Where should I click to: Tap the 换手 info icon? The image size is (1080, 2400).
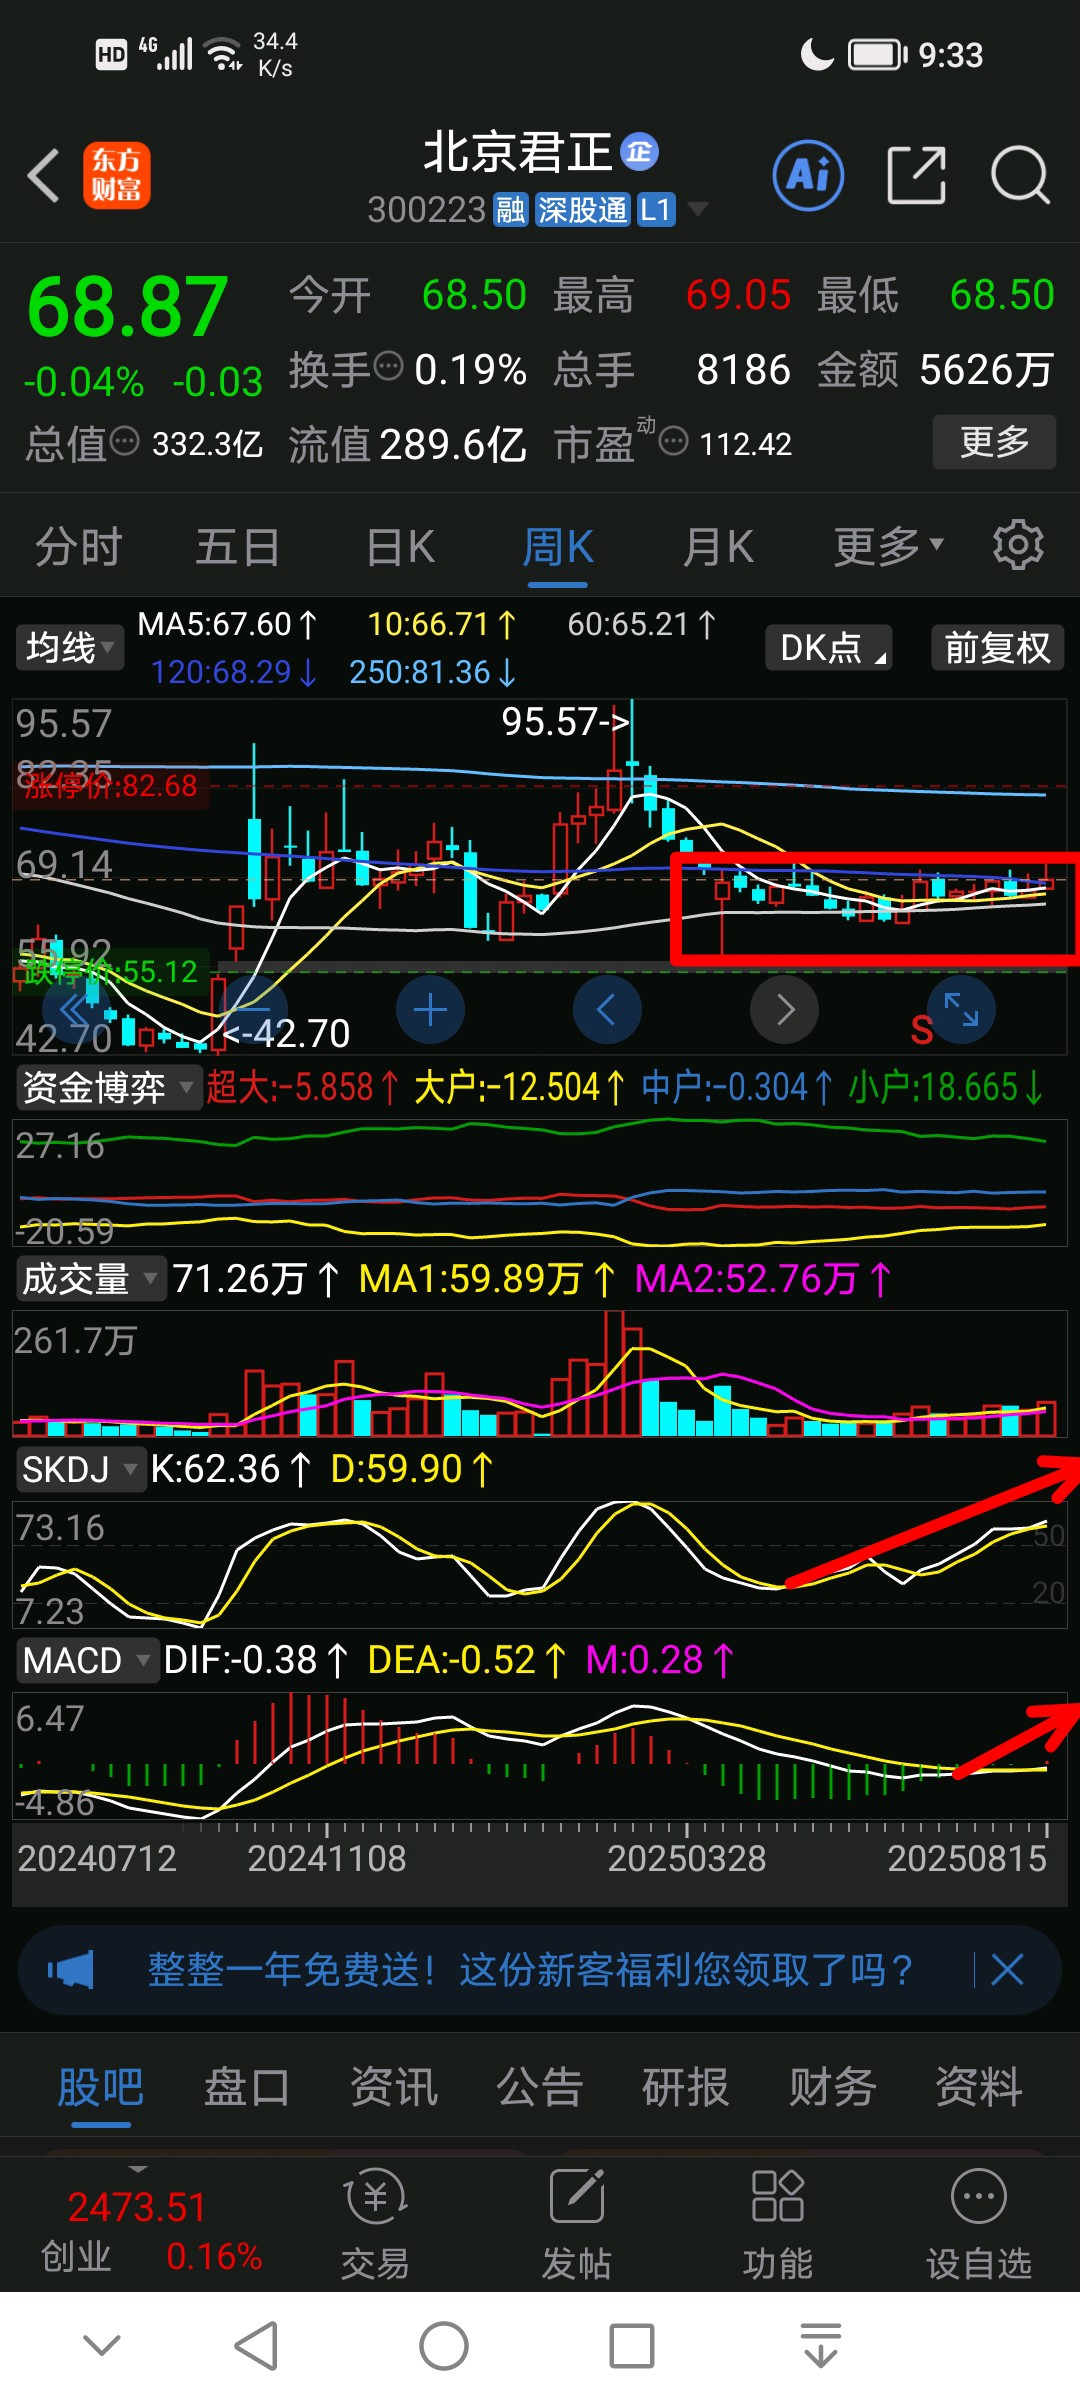(388, 367)
